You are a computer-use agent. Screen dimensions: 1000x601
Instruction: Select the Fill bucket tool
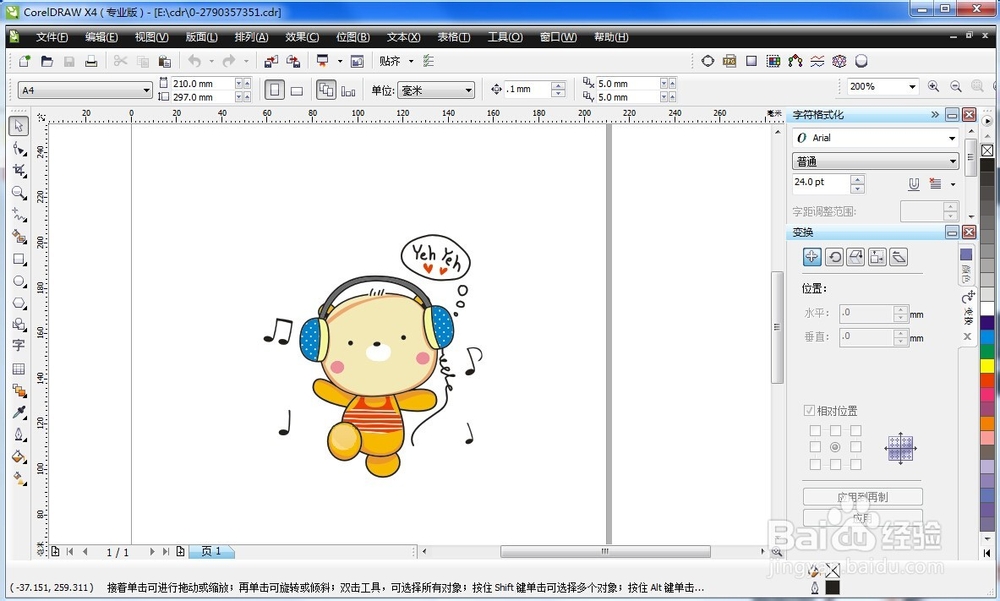click(19, 457)
